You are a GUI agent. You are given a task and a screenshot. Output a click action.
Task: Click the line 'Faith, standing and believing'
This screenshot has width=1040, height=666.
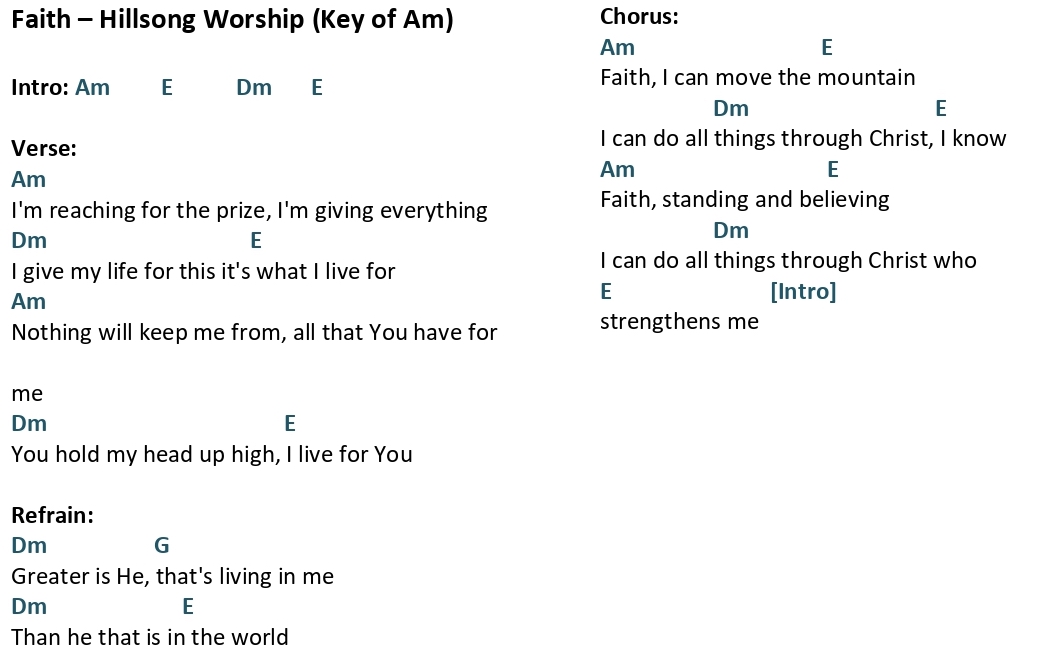click(745, 200)
